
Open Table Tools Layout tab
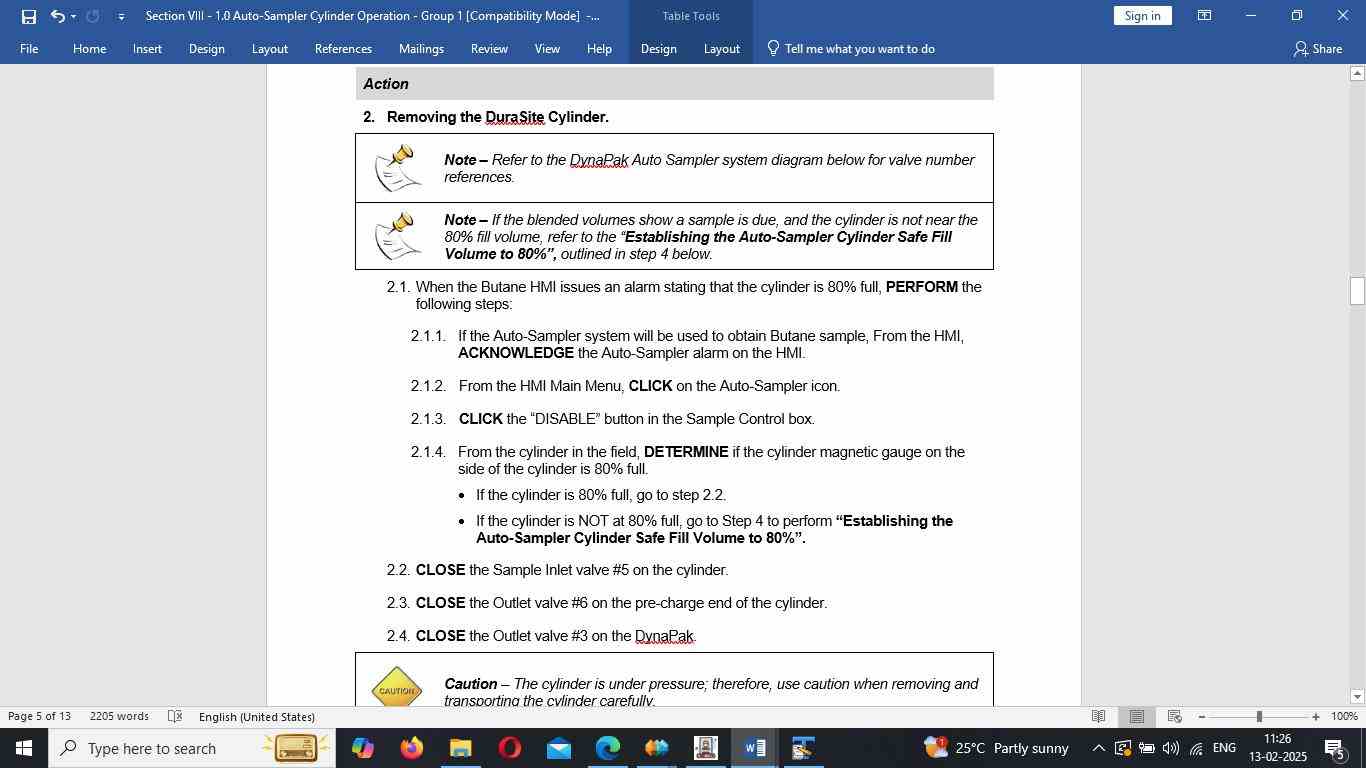[x=722, y=48]
